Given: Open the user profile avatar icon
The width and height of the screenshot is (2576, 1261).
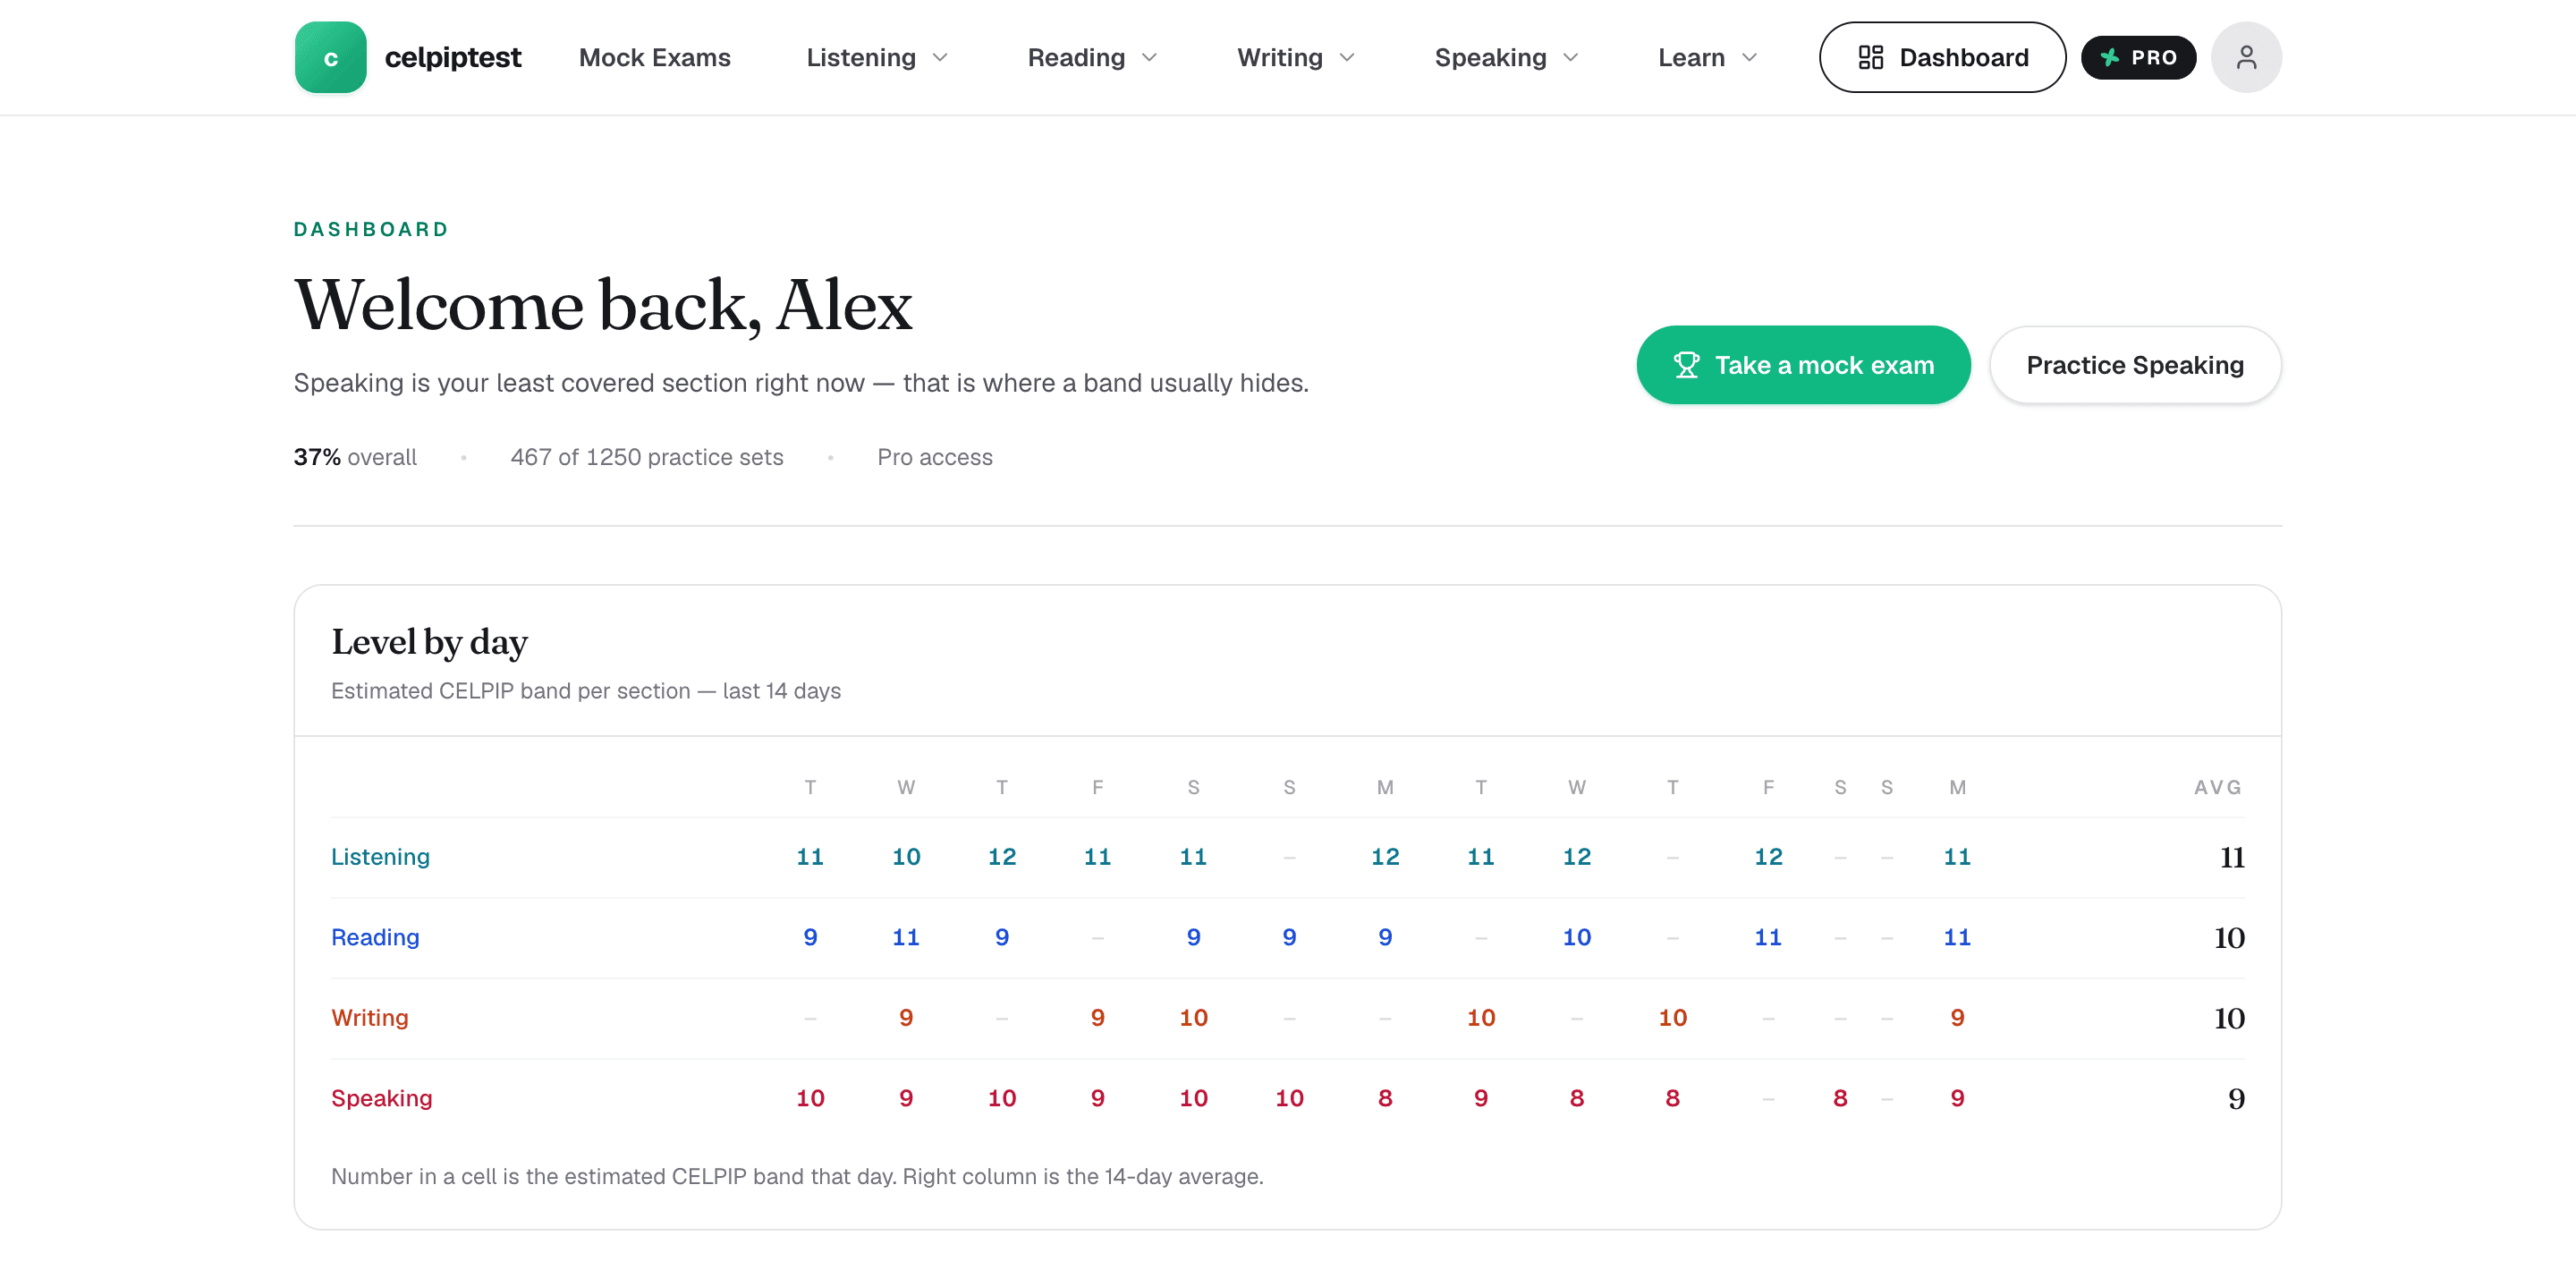Looking at the screenshot, I should coord(2246,57).
